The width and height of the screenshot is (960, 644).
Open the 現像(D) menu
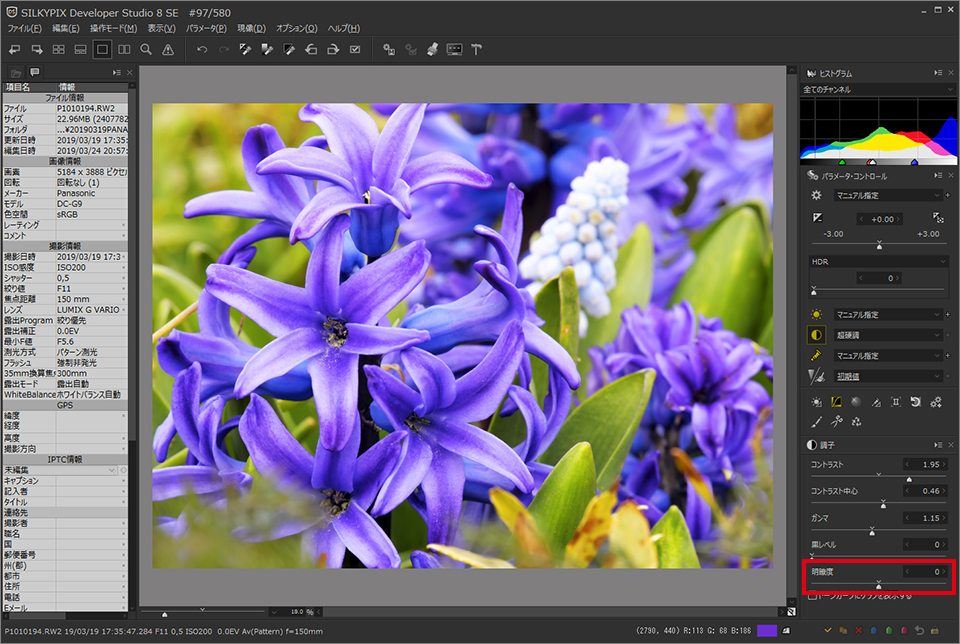tap(251, 28)
